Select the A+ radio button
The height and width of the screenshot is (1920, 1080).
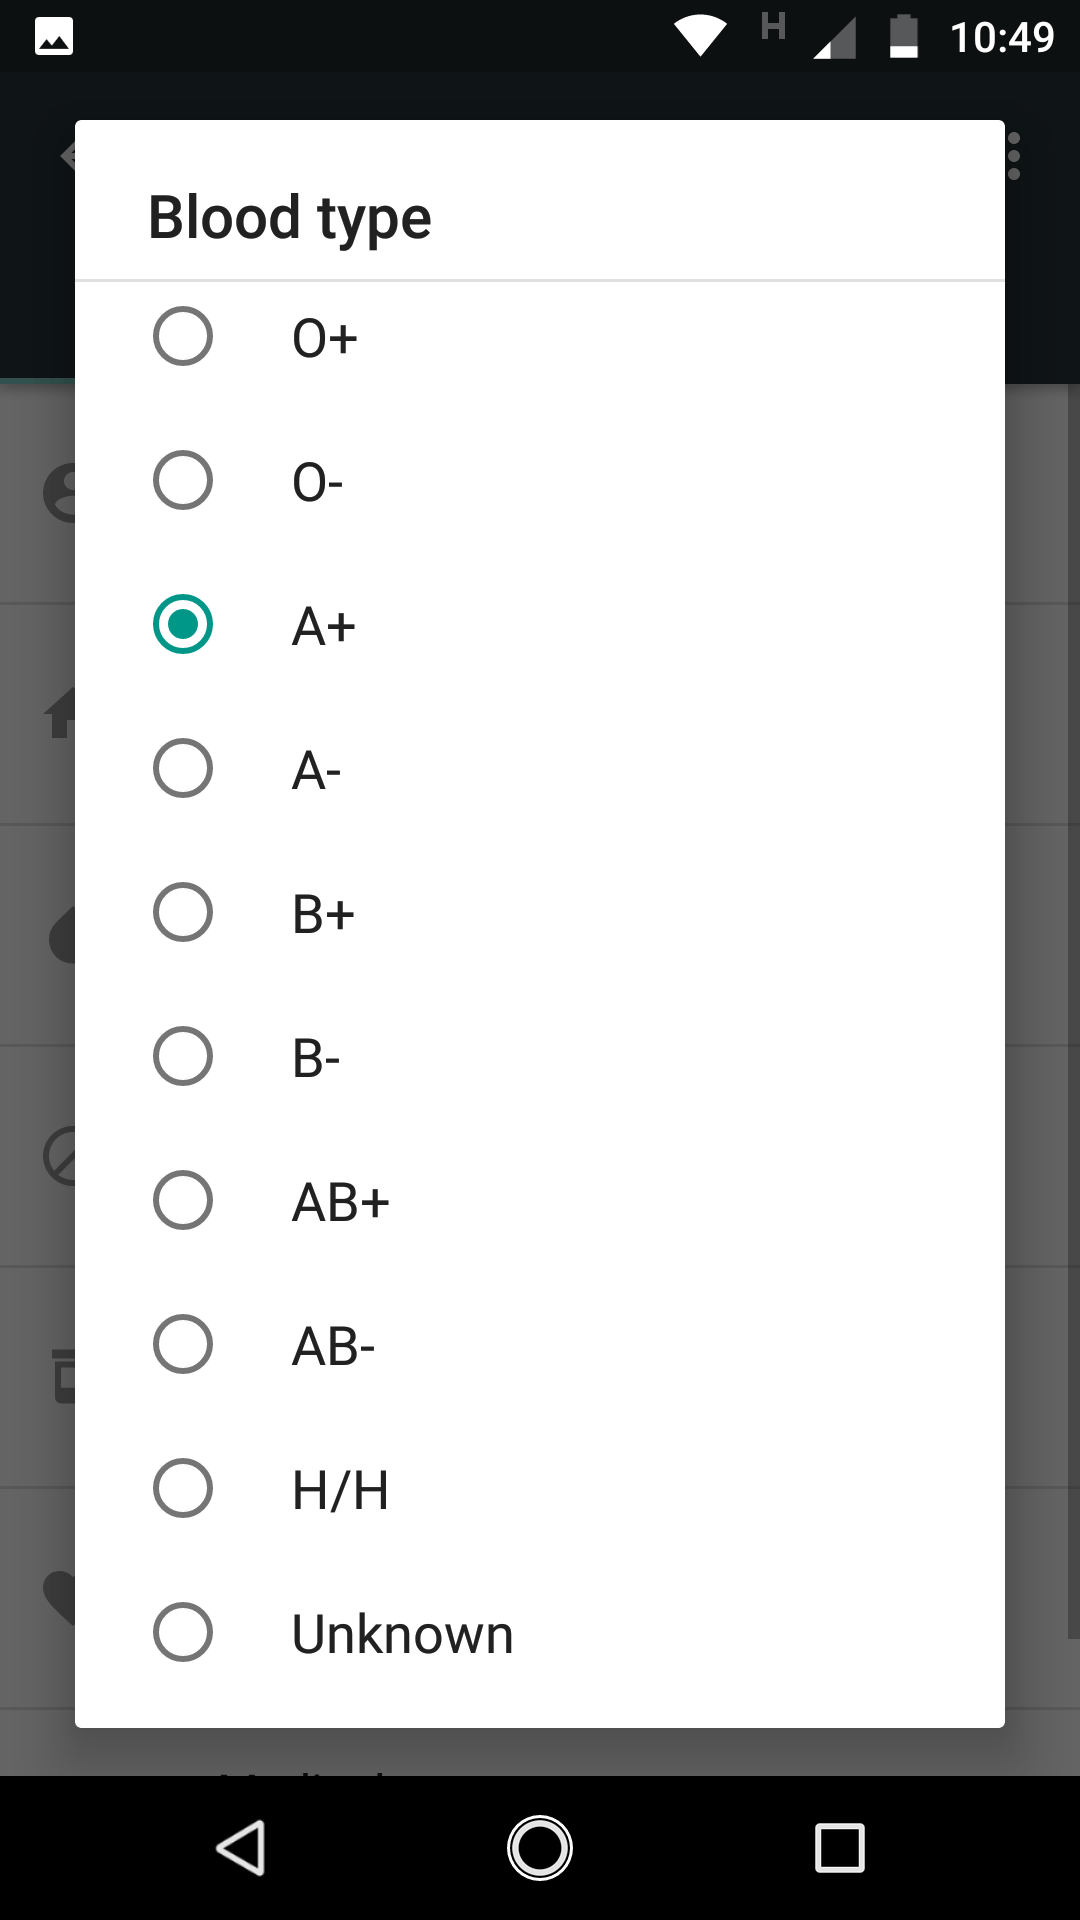[183, 624]
